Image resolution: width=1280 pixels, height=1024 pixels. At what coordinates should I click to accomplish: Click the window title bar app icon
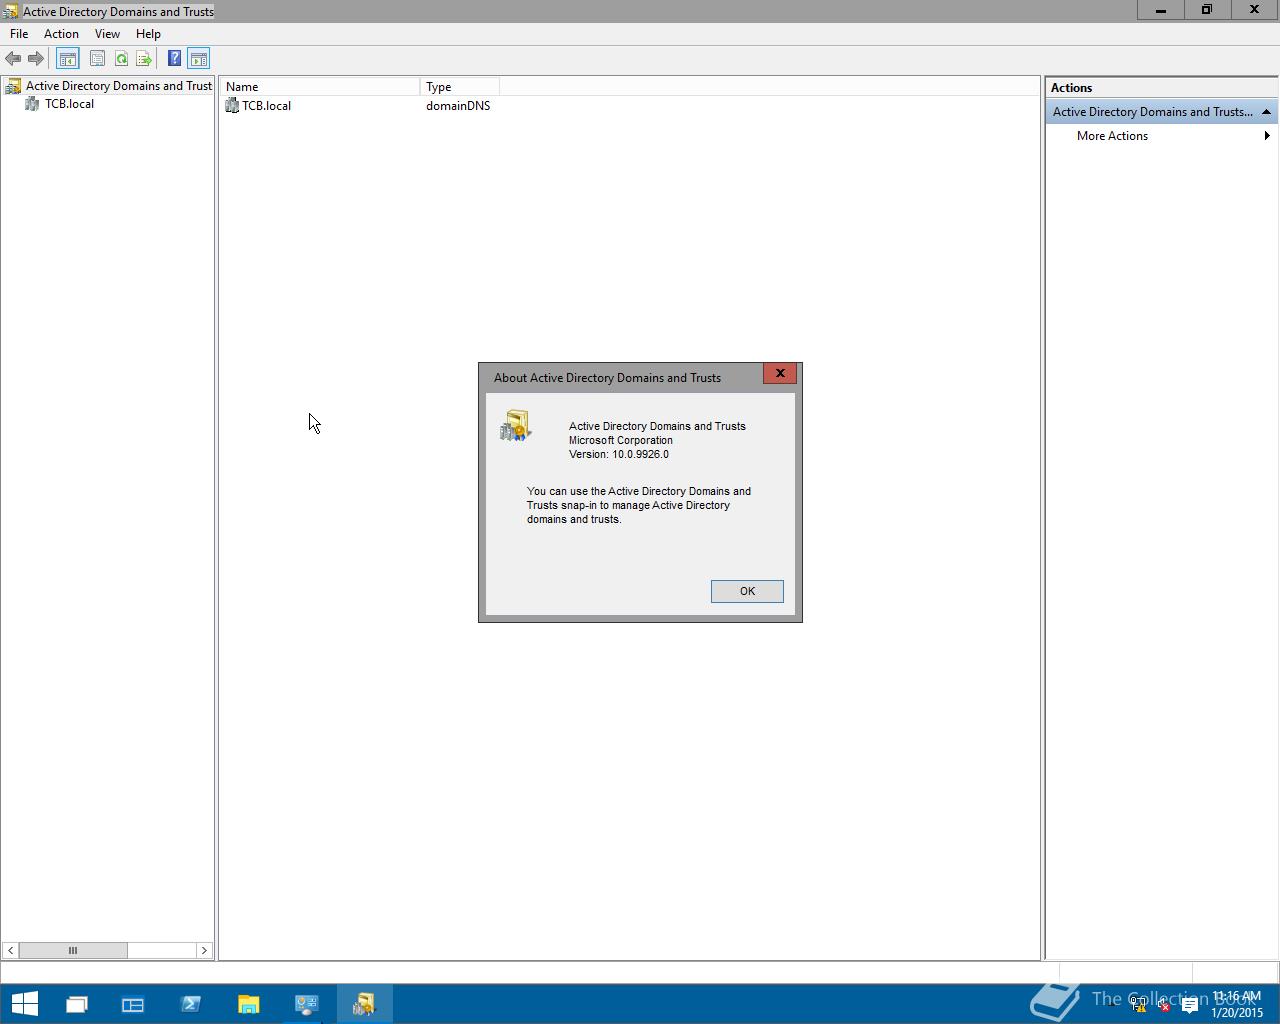(x=10, y=11)
